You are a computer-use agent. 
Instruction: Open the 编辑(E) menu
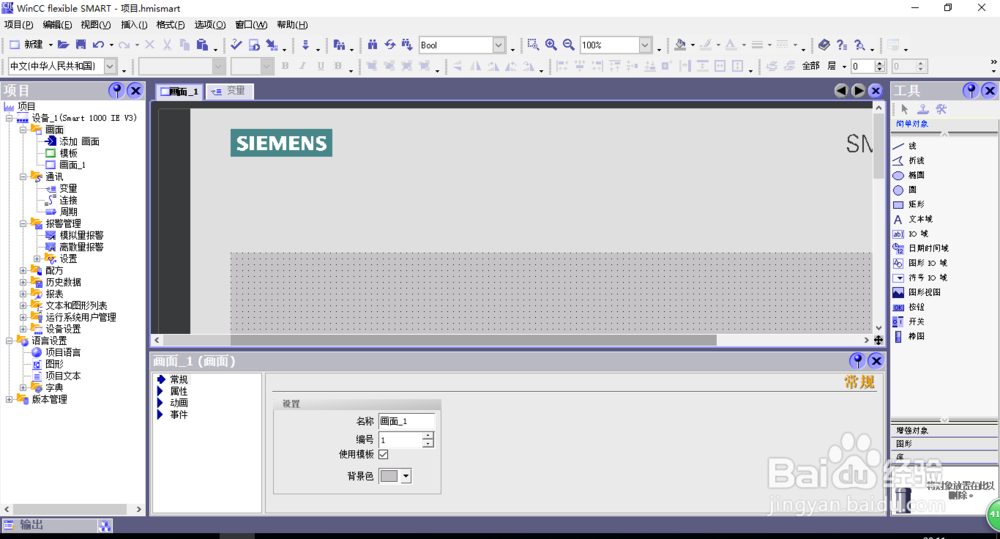tap(57, 25)
